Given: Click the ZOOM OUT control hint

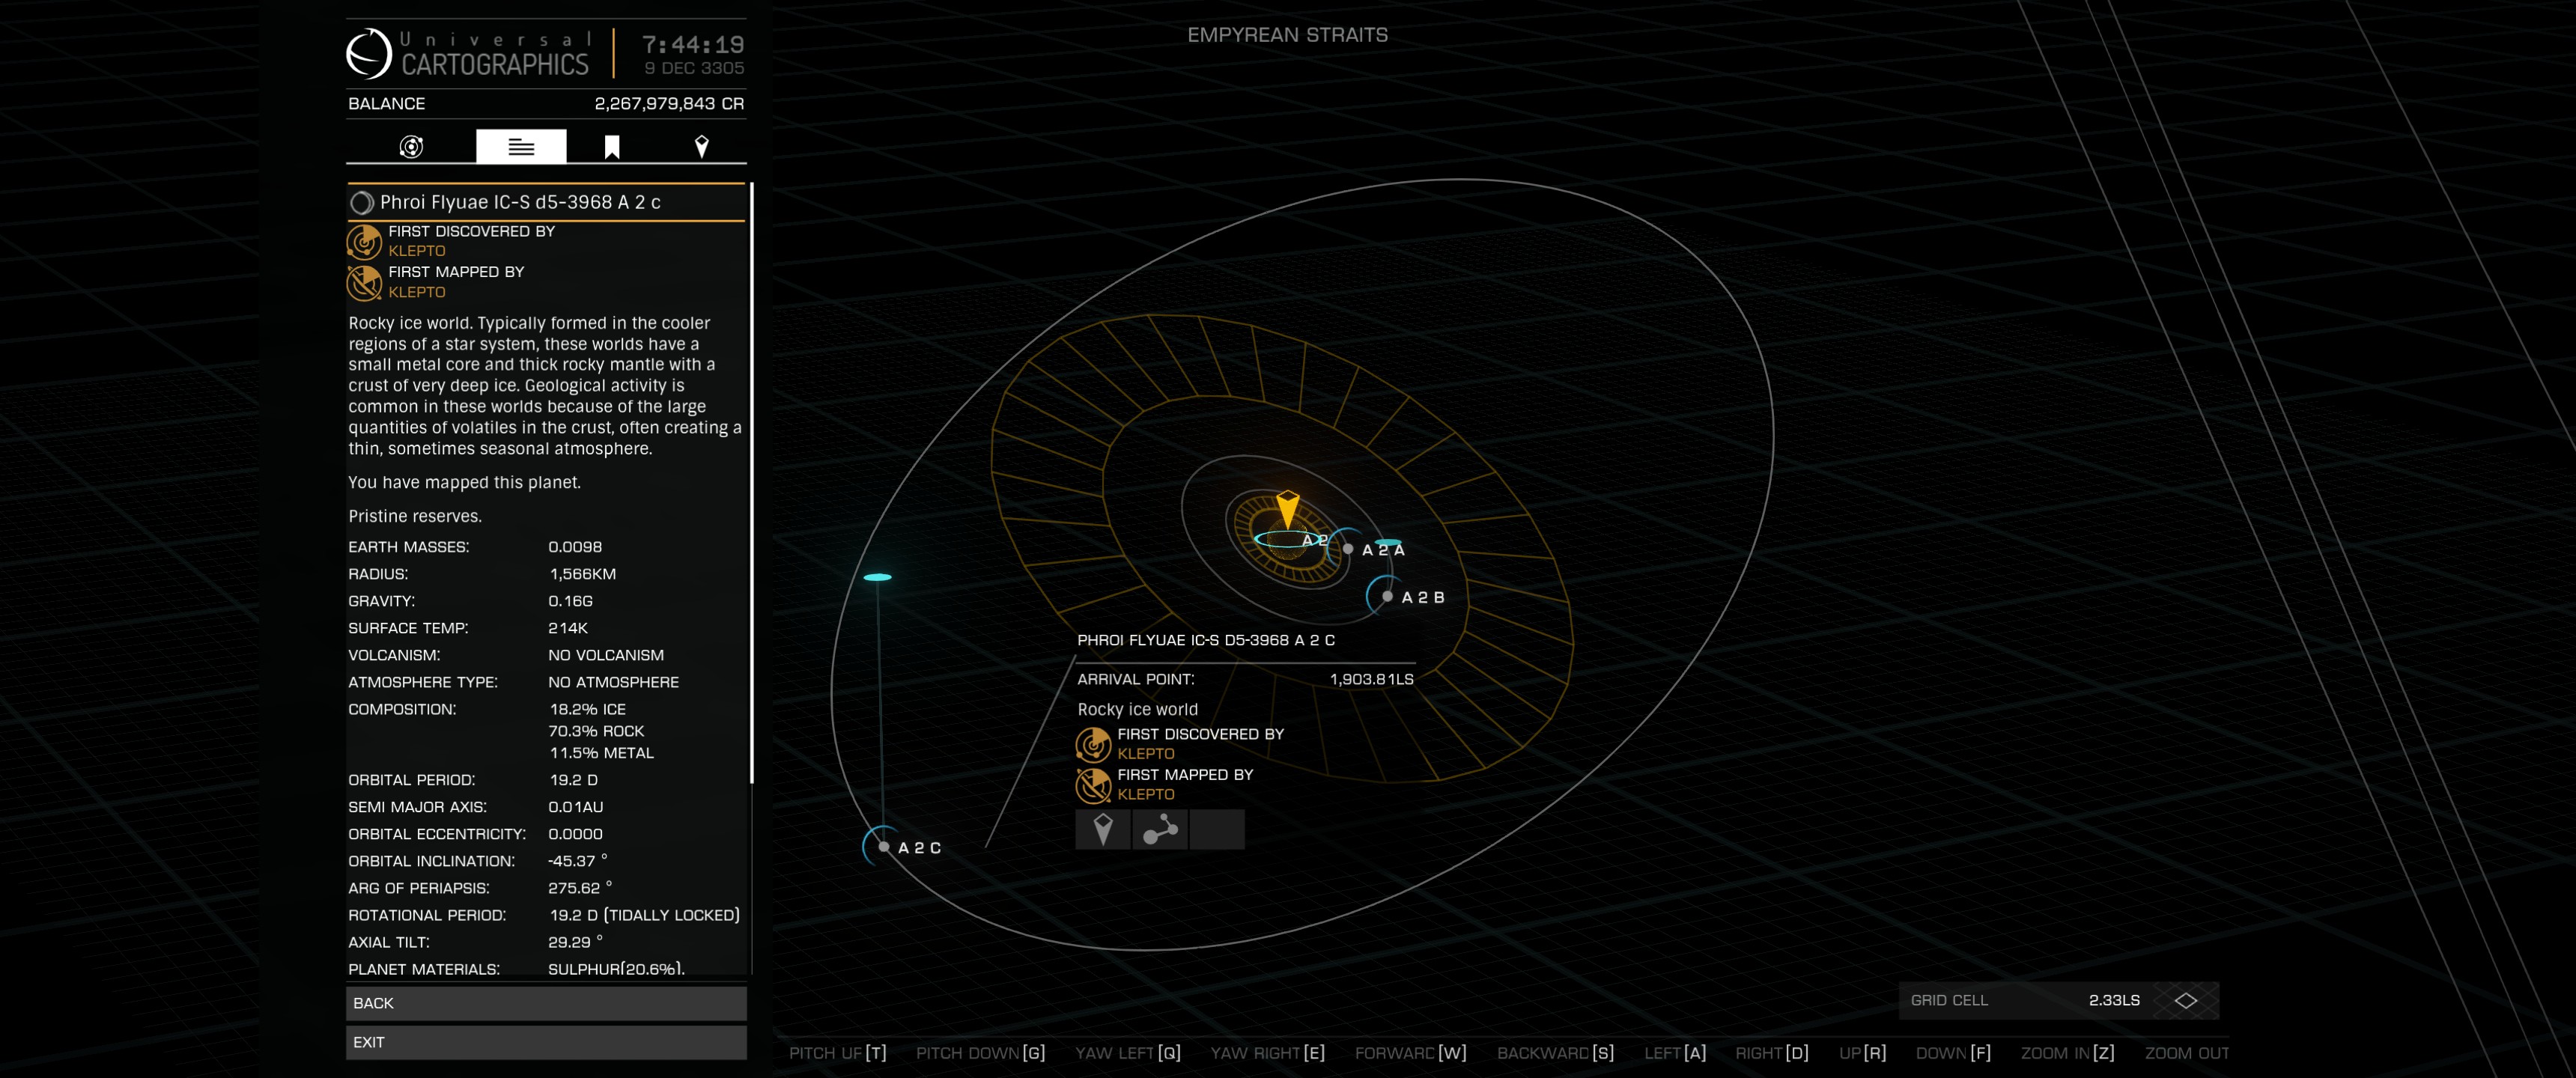Looking at the screenshot, I should tap(2187, 1053).
